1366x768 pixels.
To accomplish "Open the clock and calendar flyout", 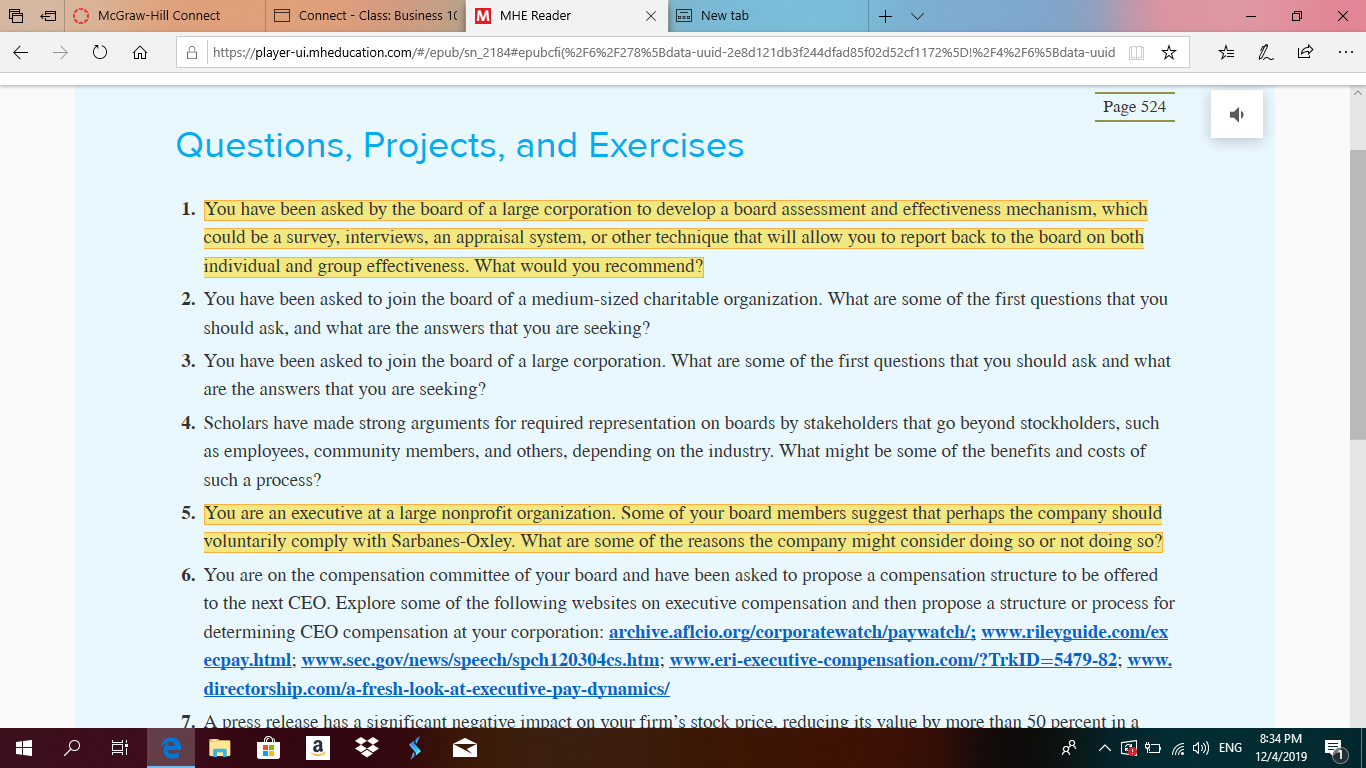I will click(1279, 748).
